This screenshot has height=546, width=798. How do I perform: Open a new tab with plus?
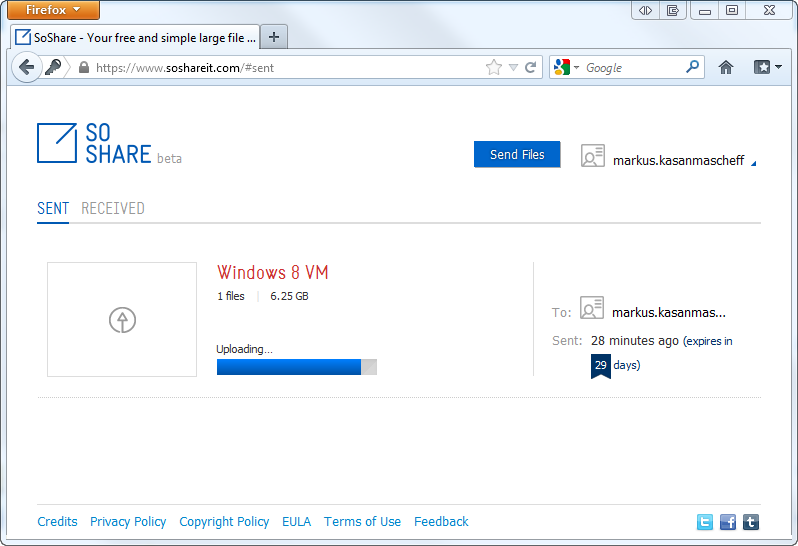click(274, 37)
